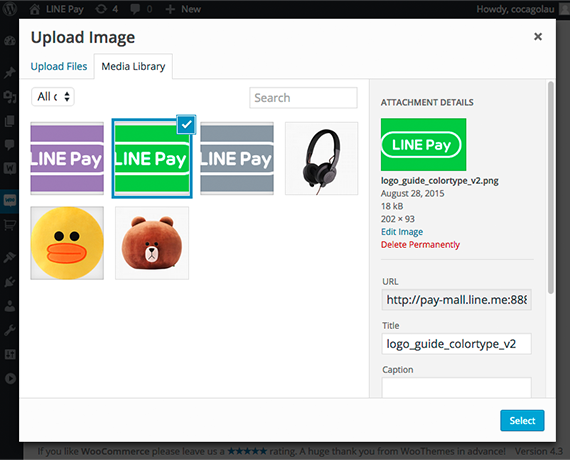Select the brown bear thumbnail
The width and height of the screenshot is (570, 460).
[152, 243]
